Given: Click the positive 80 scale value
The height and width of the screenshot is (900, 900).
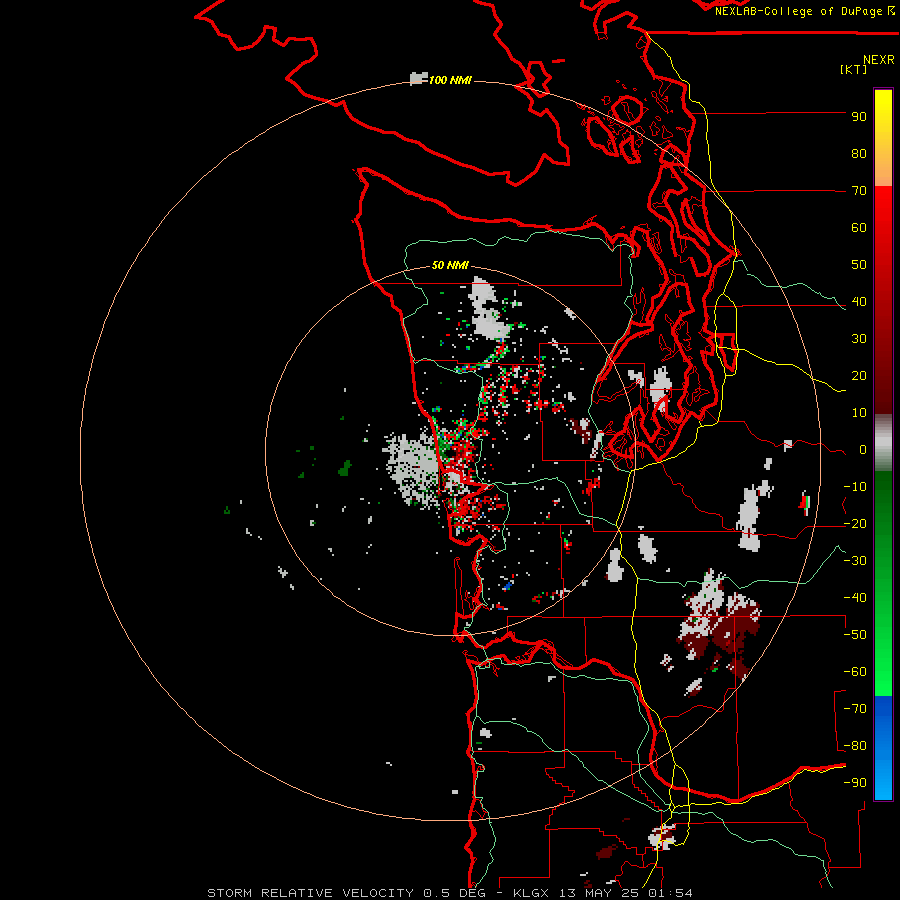Looking at the screenshot, I should click(859, 154).
